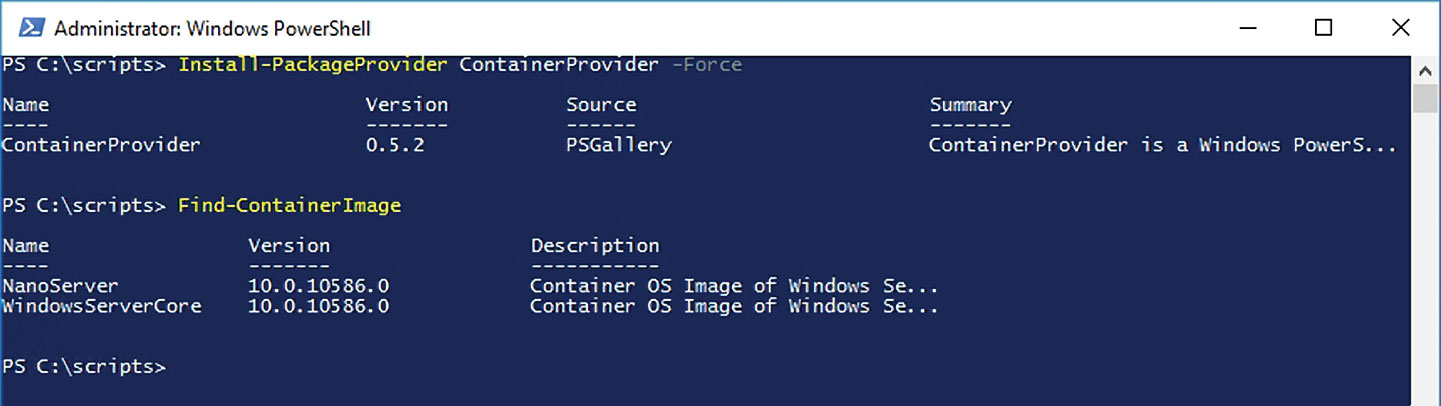Click the Description column header

click(x=595, y=246)
